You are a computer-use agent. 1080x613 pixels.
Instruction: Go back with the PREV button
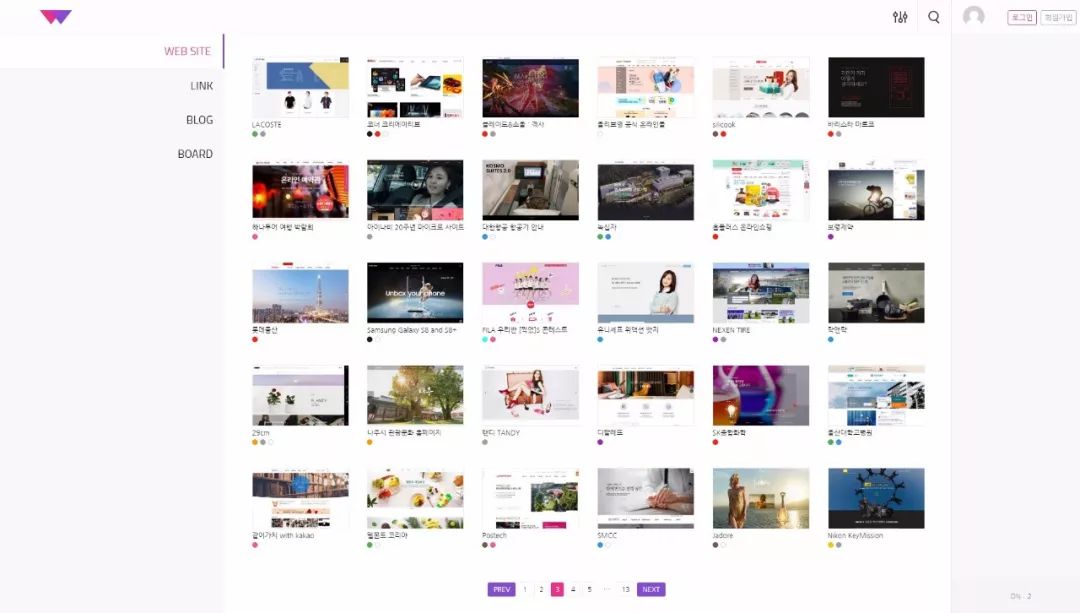click(x=501, y=590)
